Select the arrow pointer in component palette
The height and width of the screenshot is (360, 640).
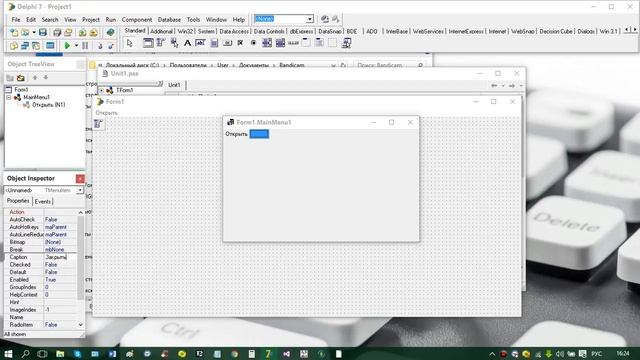coord(130,43)
